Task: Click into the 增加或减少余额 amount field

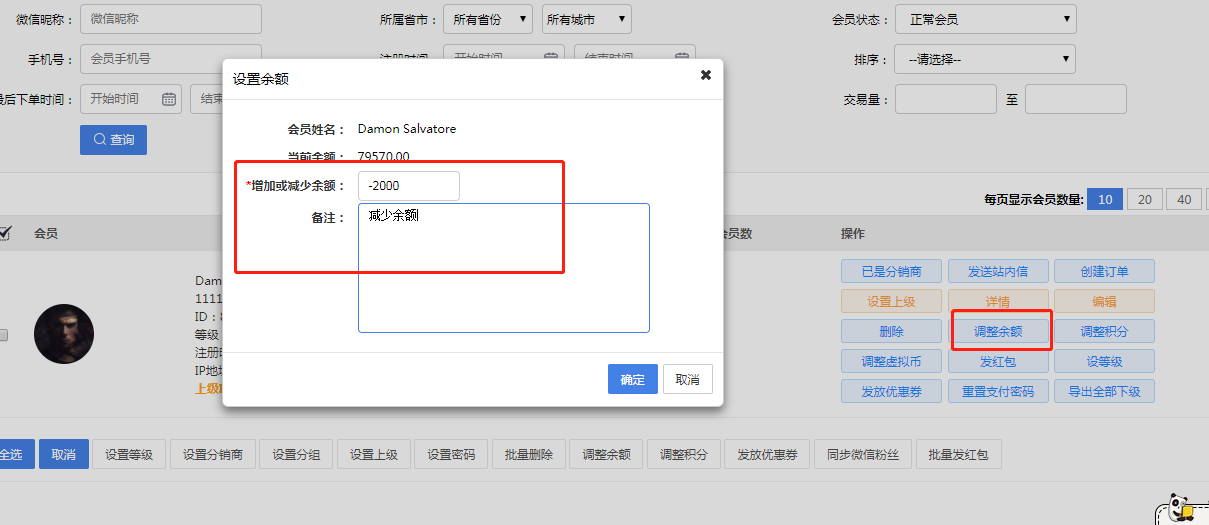Action: click(x=408, y=186)
